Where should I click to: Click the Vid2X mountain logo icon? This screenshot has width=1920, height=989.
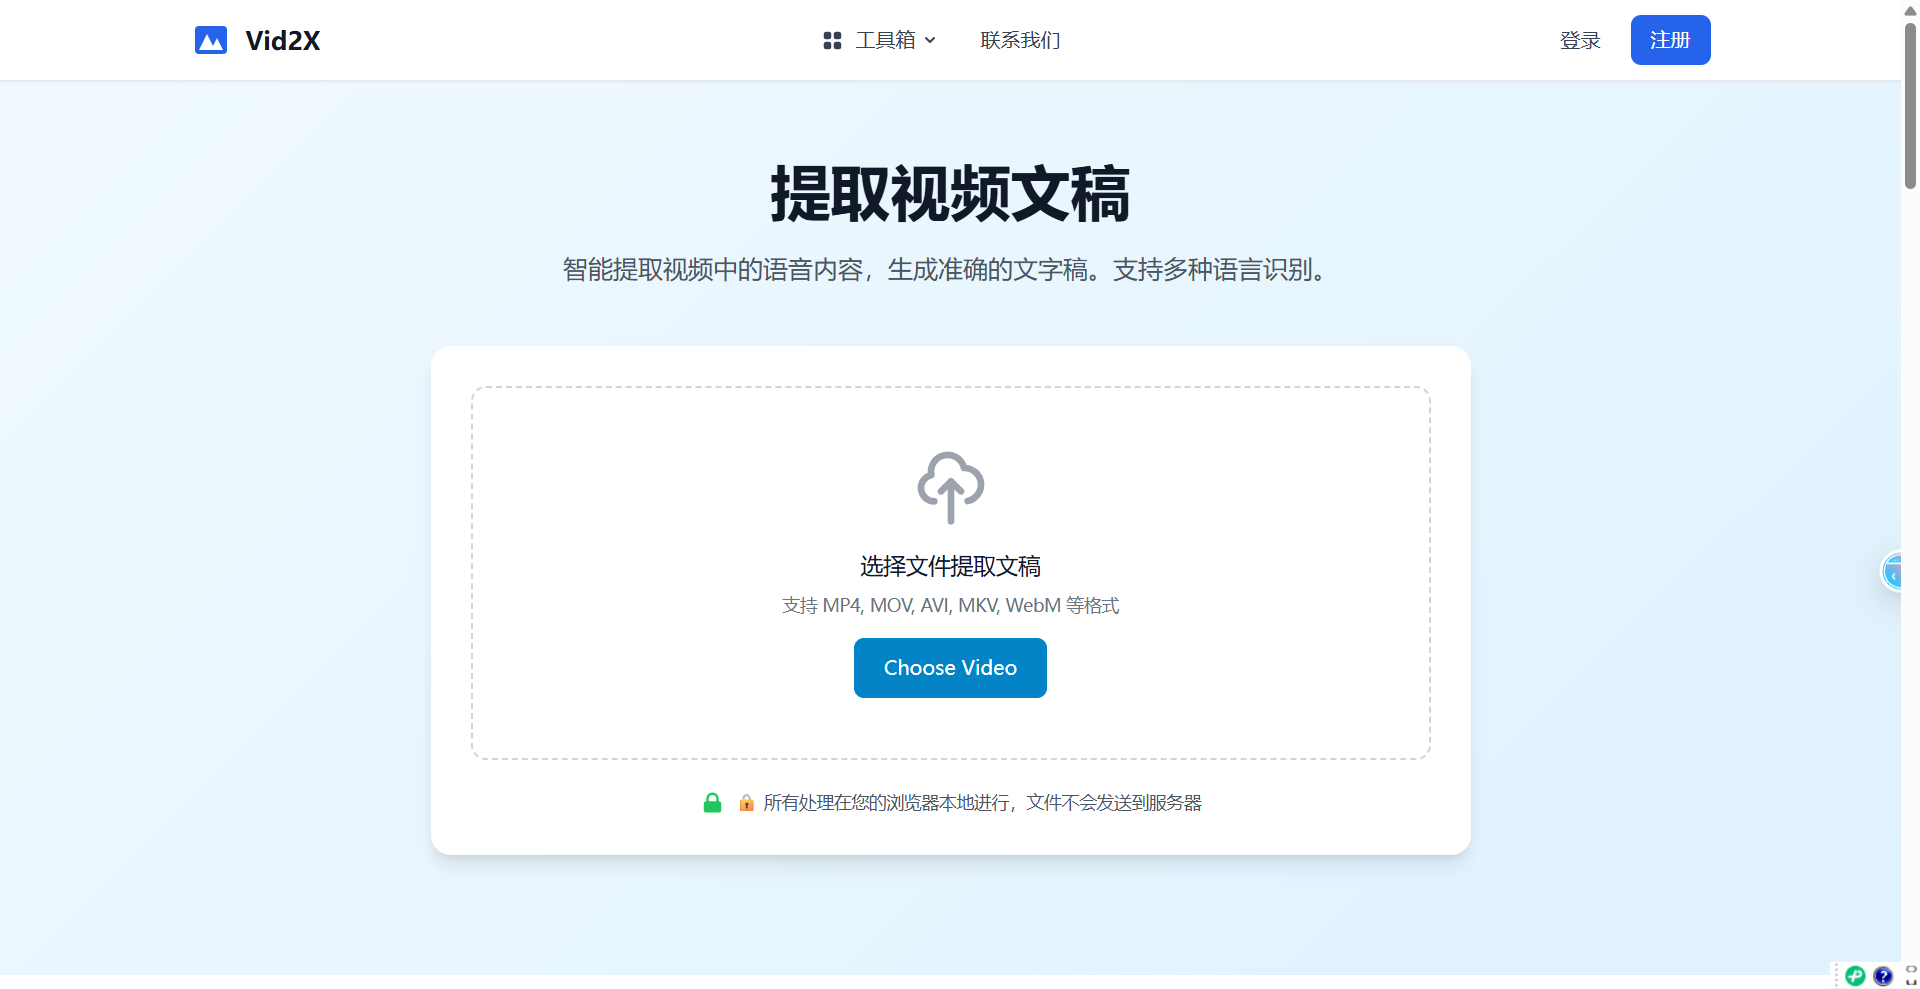(x=211, y=40)
